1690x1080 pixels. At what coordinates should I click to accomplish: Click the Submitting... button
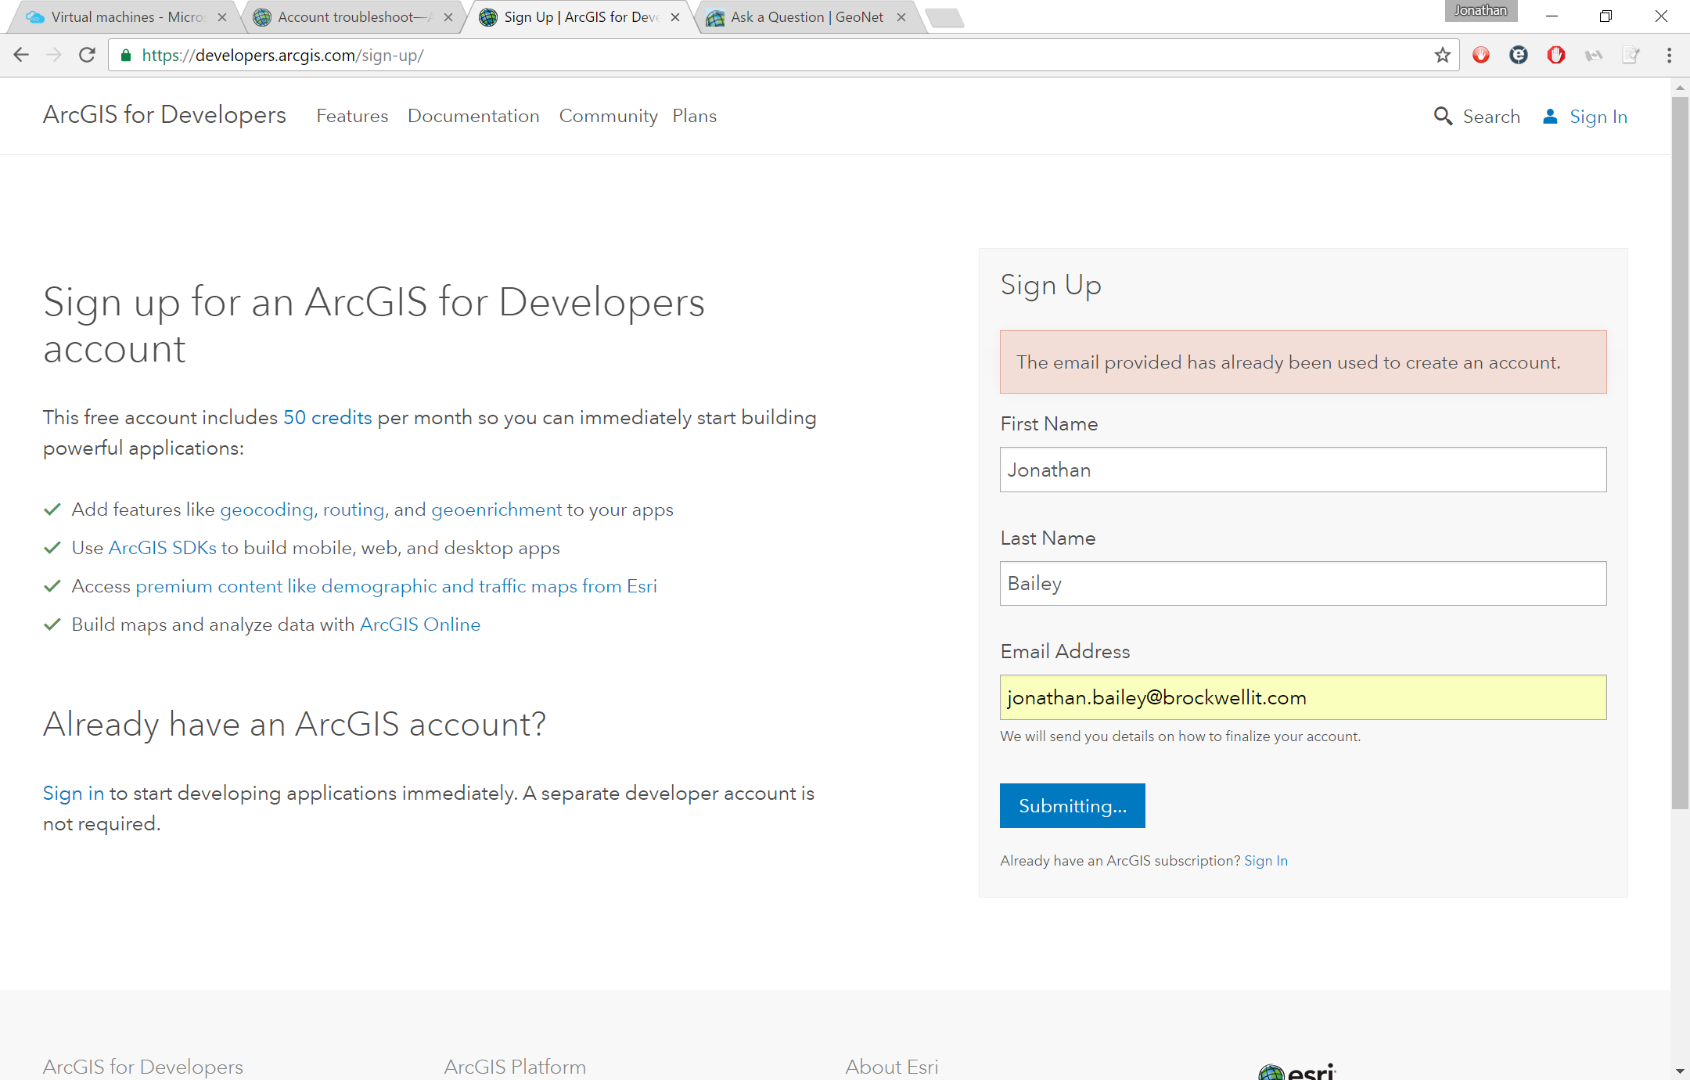(1072, 806)
